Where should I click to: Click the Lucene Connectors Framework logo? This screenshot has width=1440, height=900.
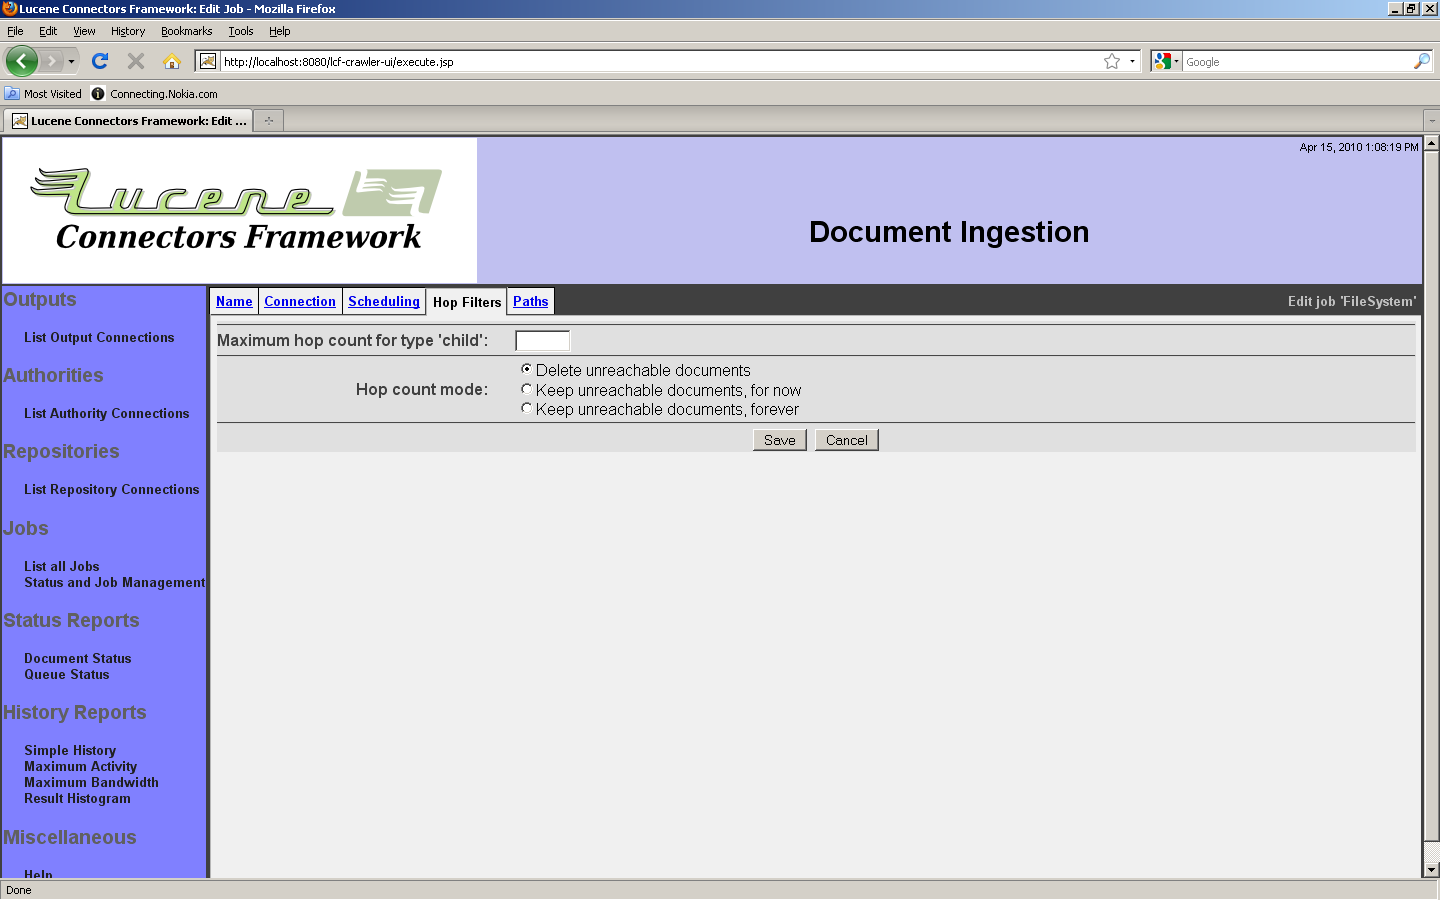pos(239,210)
